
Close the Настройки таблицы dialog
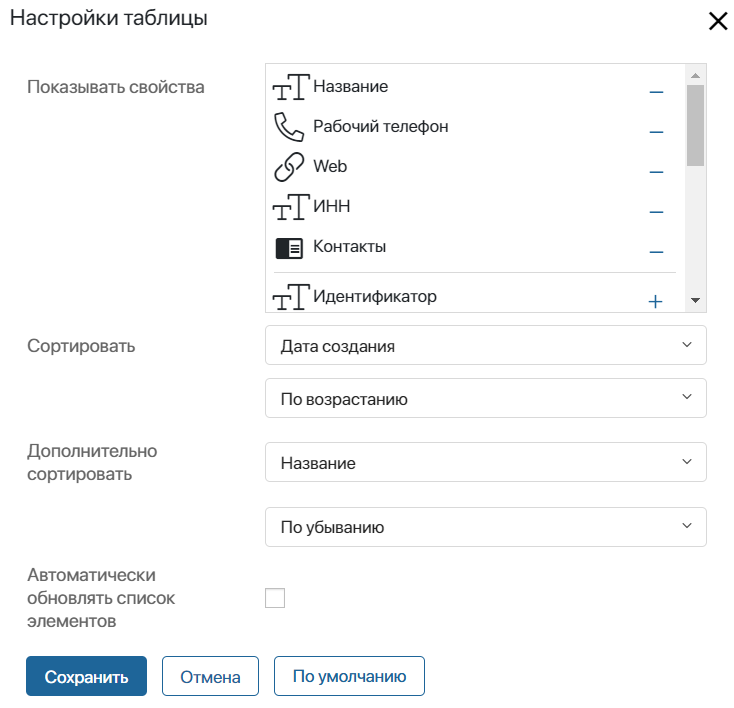click(718, 21)
